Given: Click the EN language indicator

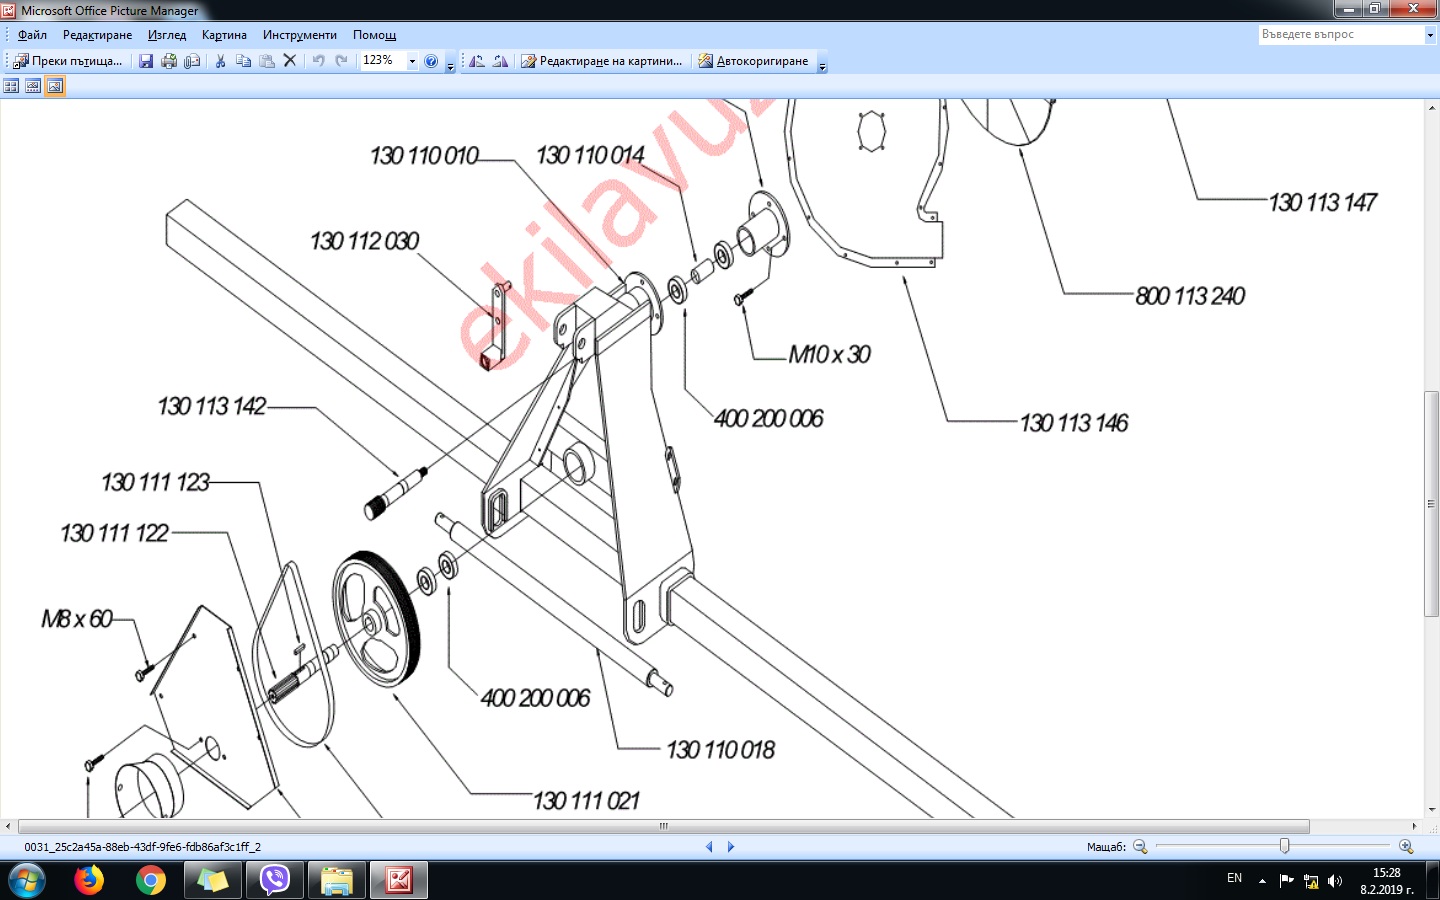Looking at the screenshot, I should [1234, 878].
